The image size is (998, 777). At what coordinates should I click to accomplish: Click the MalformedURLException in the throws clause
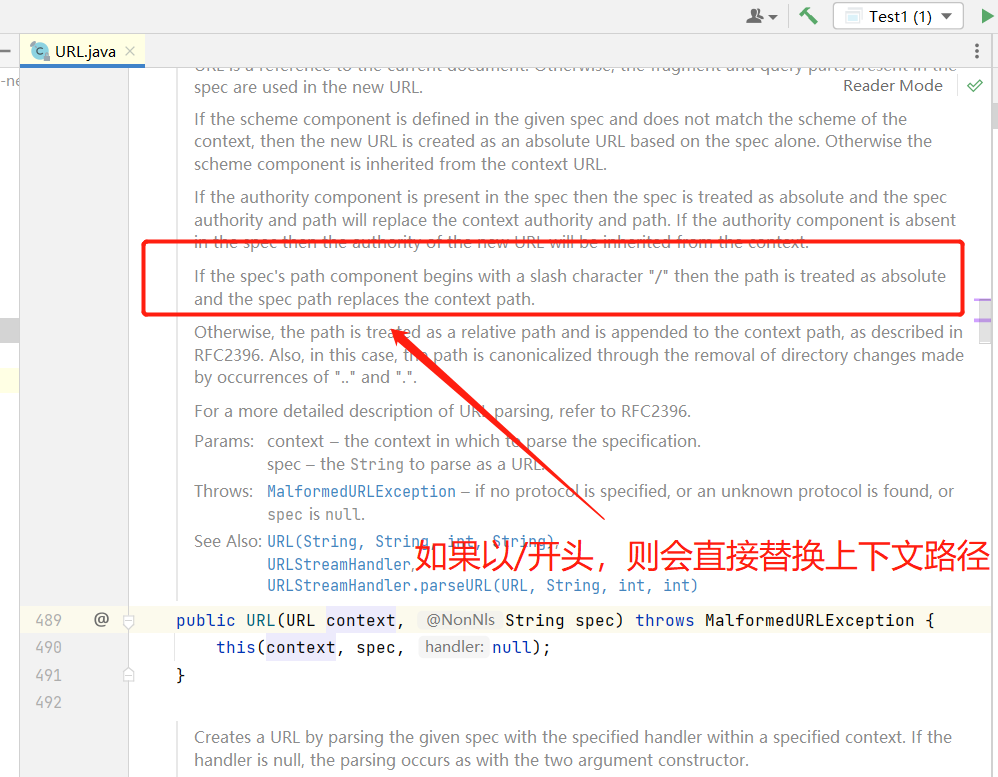coord(809,620)
